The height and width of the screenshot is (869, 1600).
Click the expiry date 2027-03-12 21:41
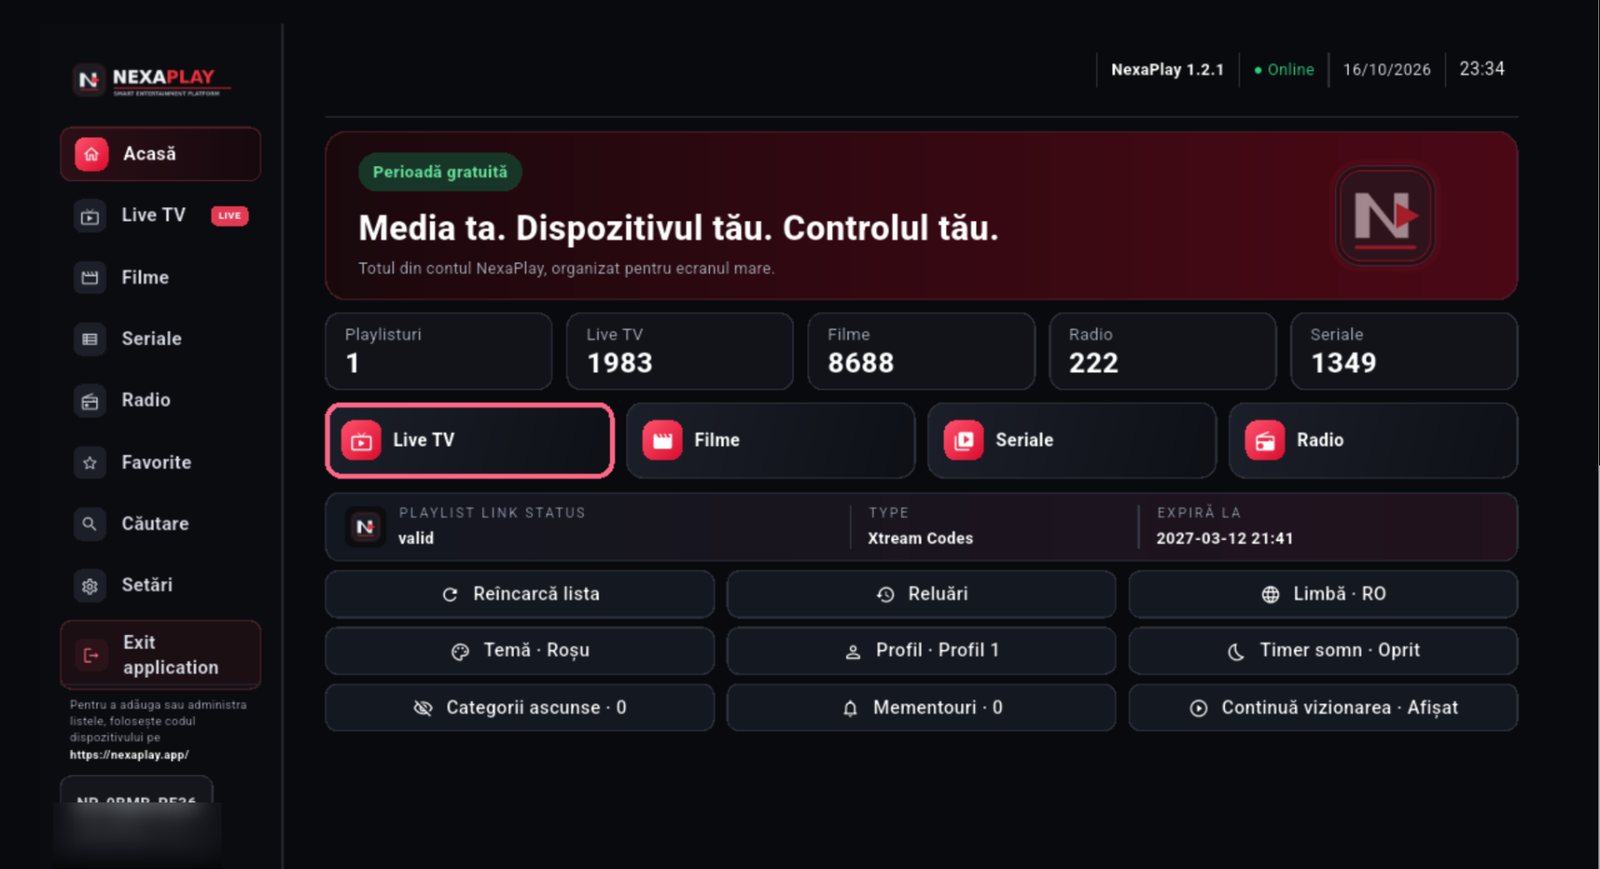point(1225,539)
